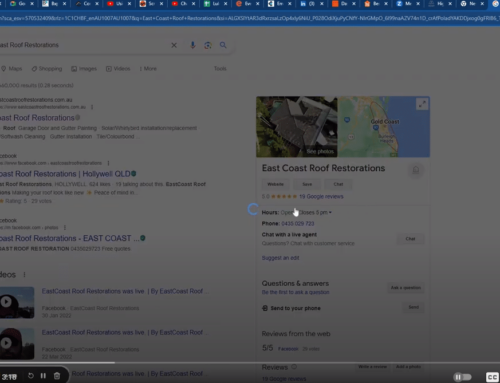Switch to Videos results tab
The width and height of the screenshot is (500, 383).
pyautogui.click(x=118, y=69)
